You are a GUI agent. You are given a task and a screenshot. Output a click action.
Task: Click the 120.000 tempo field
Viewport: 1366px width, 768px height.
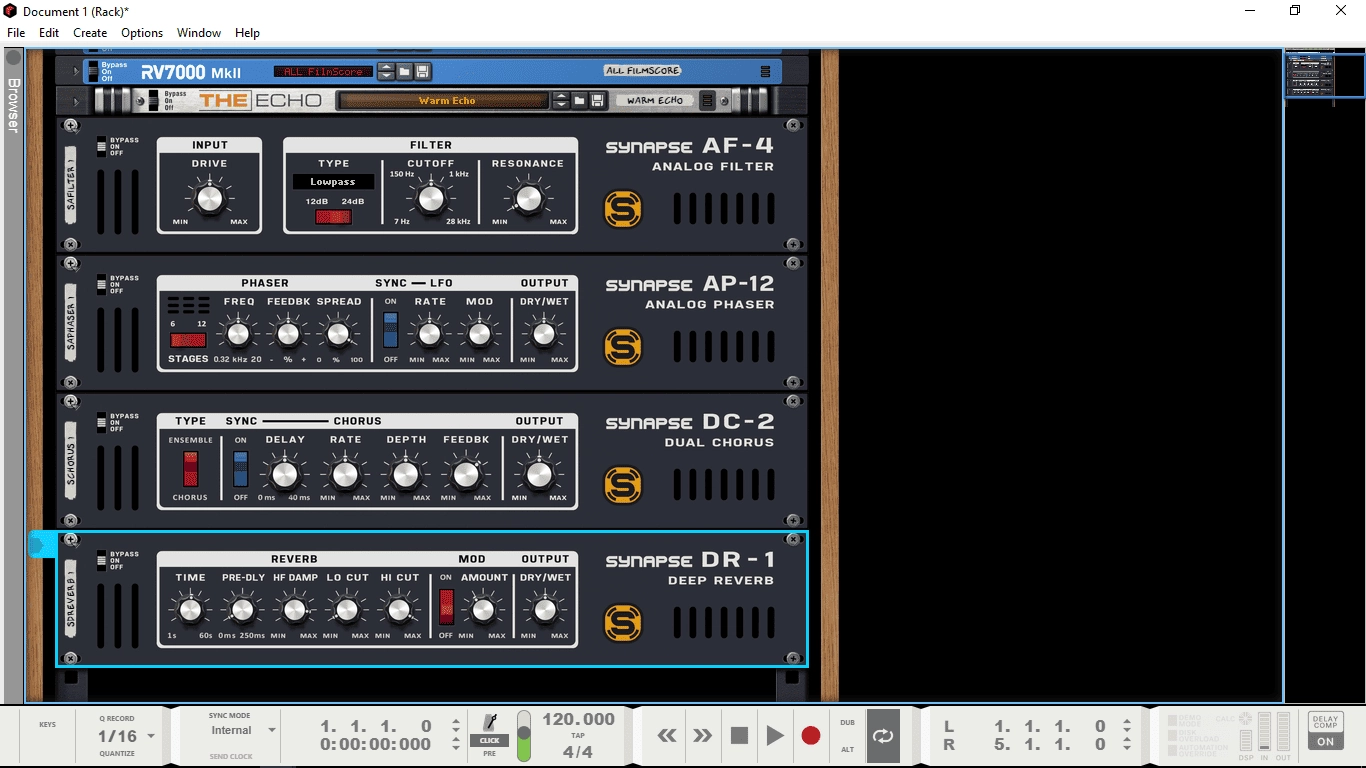(x=578, y=719)
